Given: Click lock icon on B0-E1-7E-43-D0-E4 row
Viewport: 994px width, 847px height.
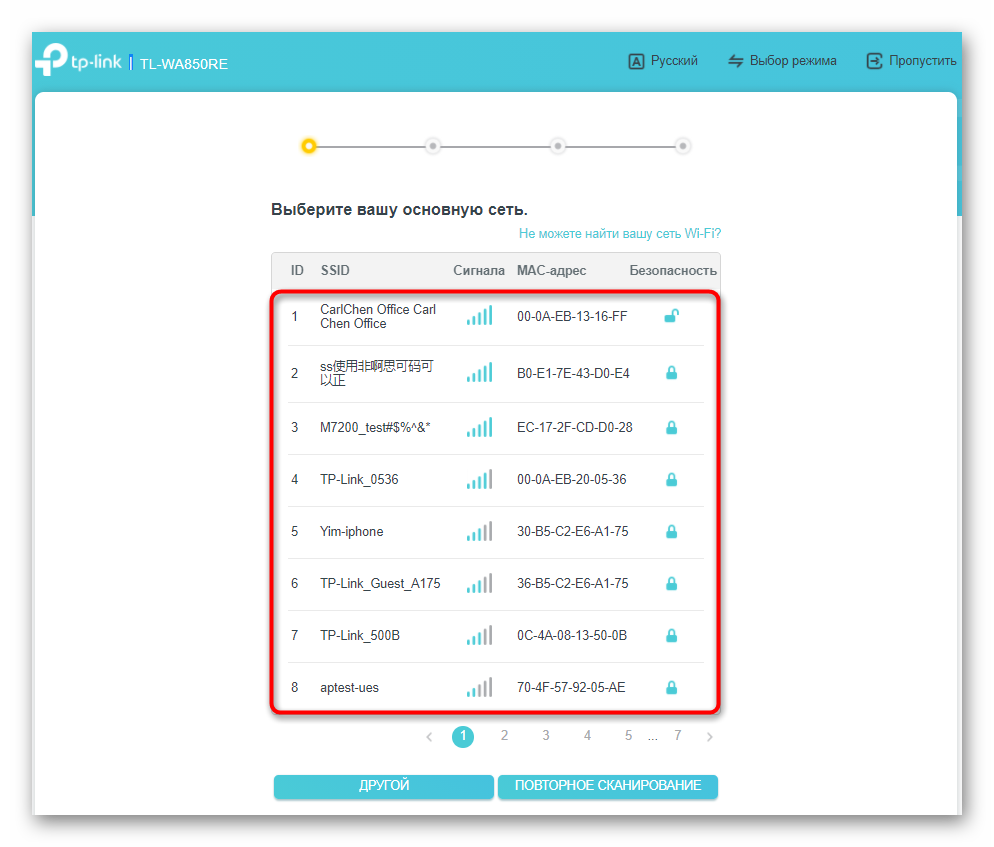Looking at the screenshot, I should 671,373.
